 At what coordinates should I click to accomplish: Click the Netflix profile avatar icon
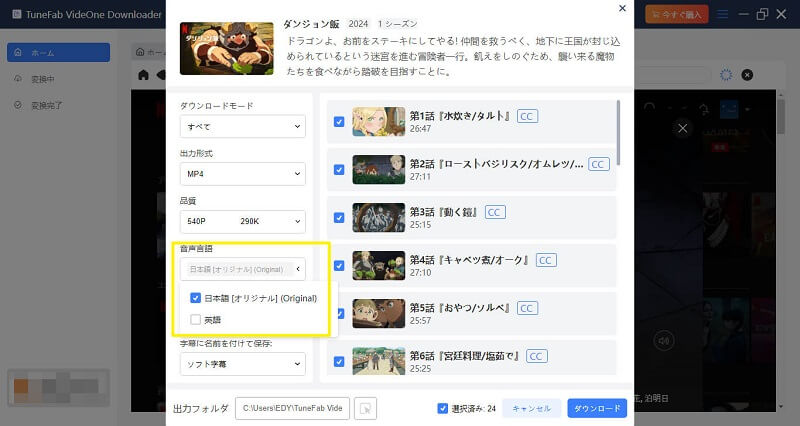coord(729,109)
